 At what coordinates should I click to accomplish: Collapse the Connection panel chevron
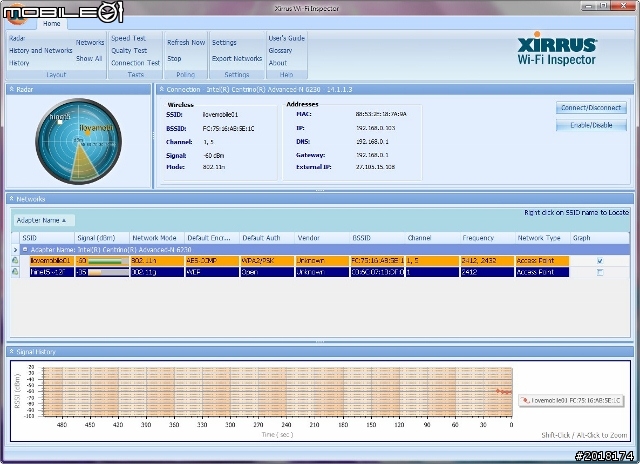point(162,89)
